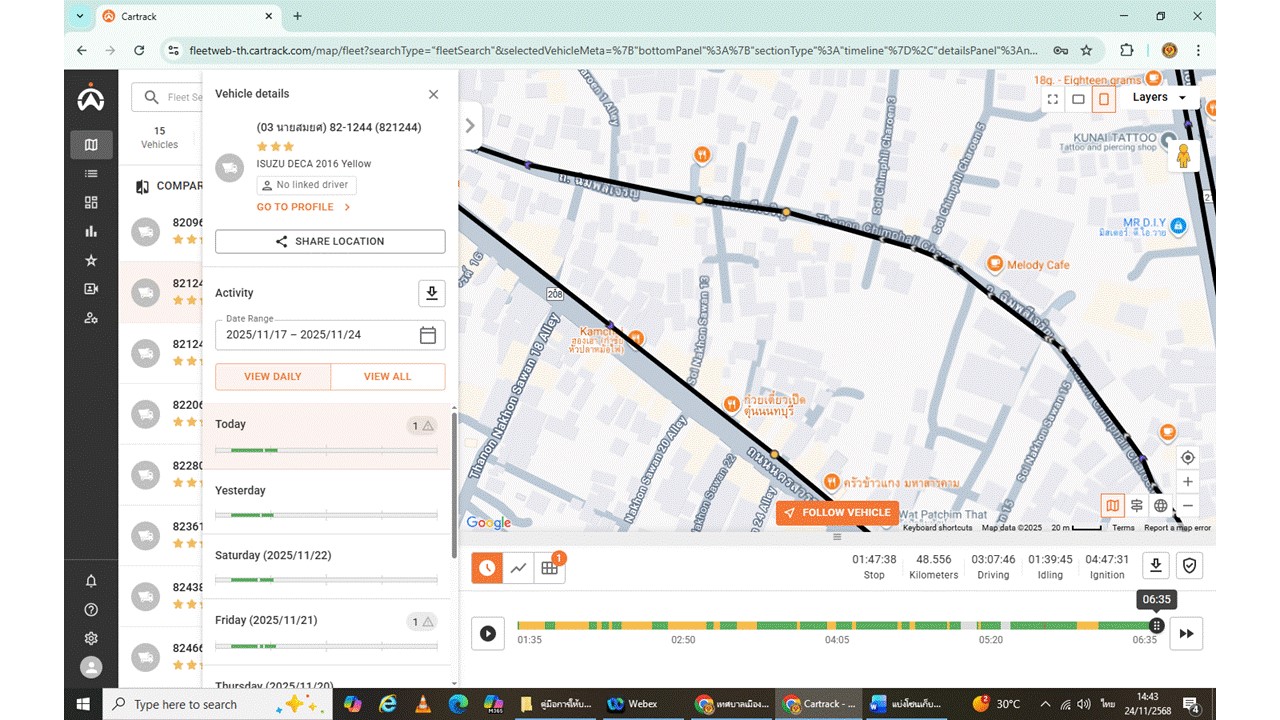Image resolution: width=1280 pixels, height=720 pixels.
Task: Enter fullscreen map view icon
Action: [x=1052, y=99]
